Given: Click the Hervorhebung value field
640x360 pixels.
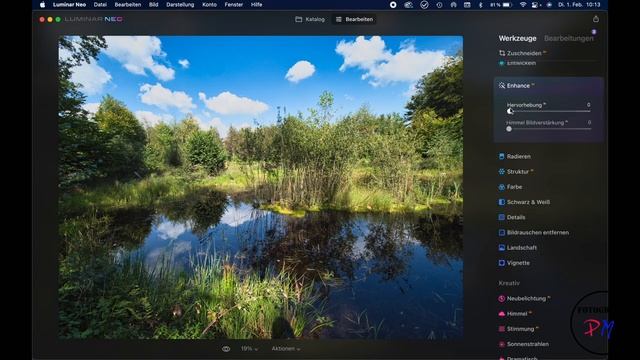Looking at the screenshot, I should point(588,105).
